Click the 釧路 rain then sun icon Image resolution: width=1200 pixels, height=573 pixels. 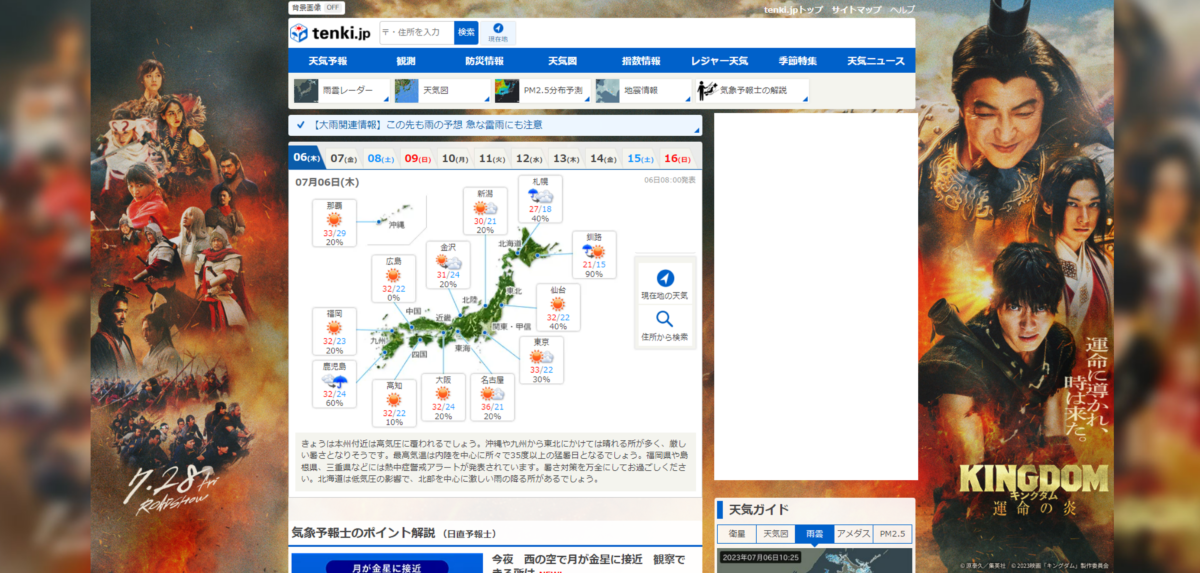[594, 252]
